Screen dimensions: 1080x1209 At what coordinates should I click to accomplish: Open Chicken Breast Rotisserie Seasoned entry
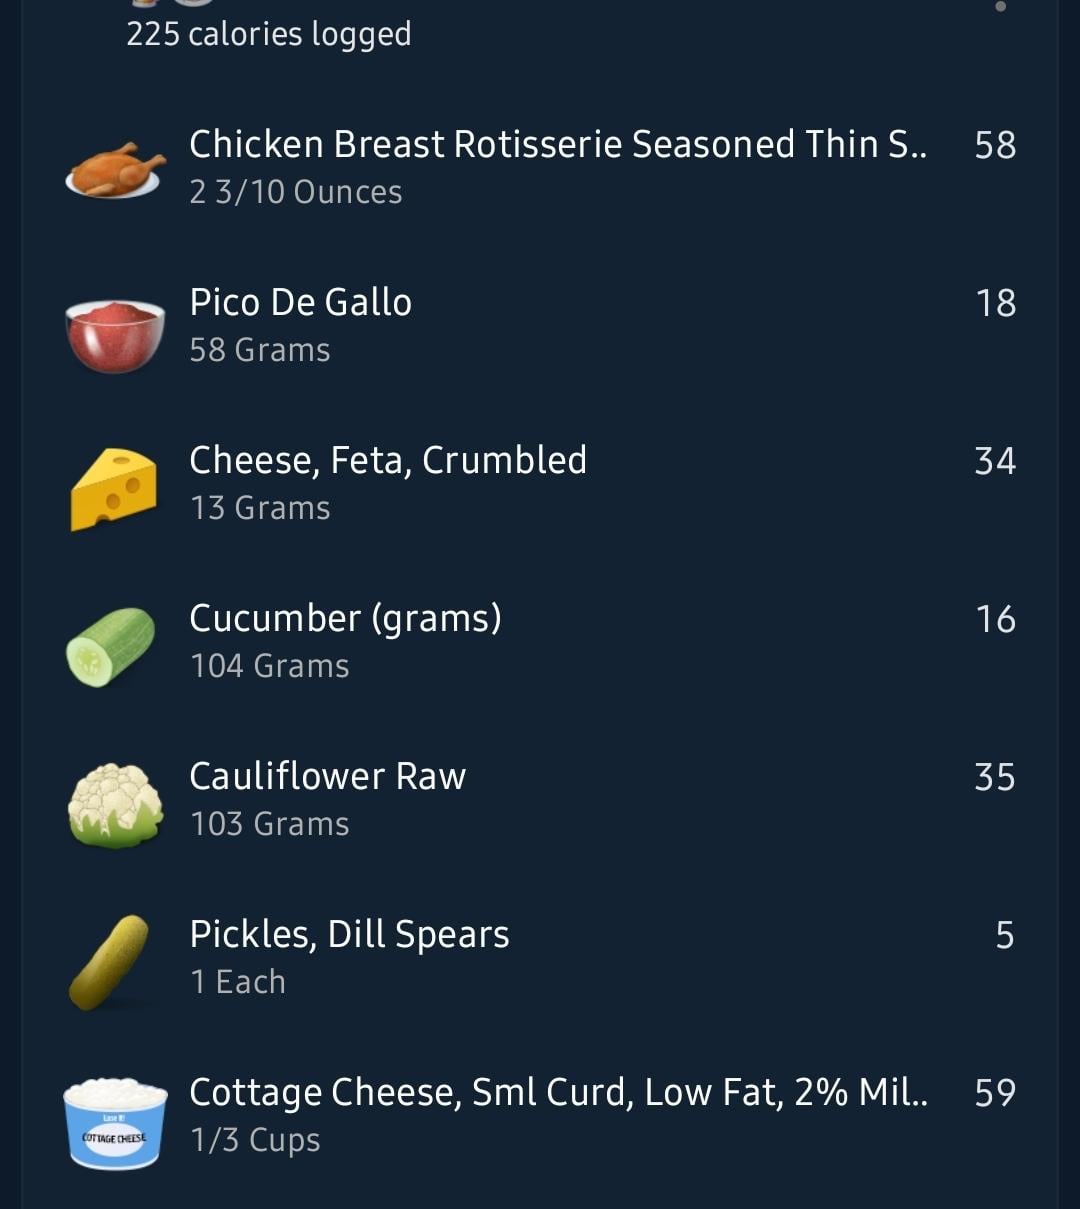pyautogui.click(x=540, y=167)
